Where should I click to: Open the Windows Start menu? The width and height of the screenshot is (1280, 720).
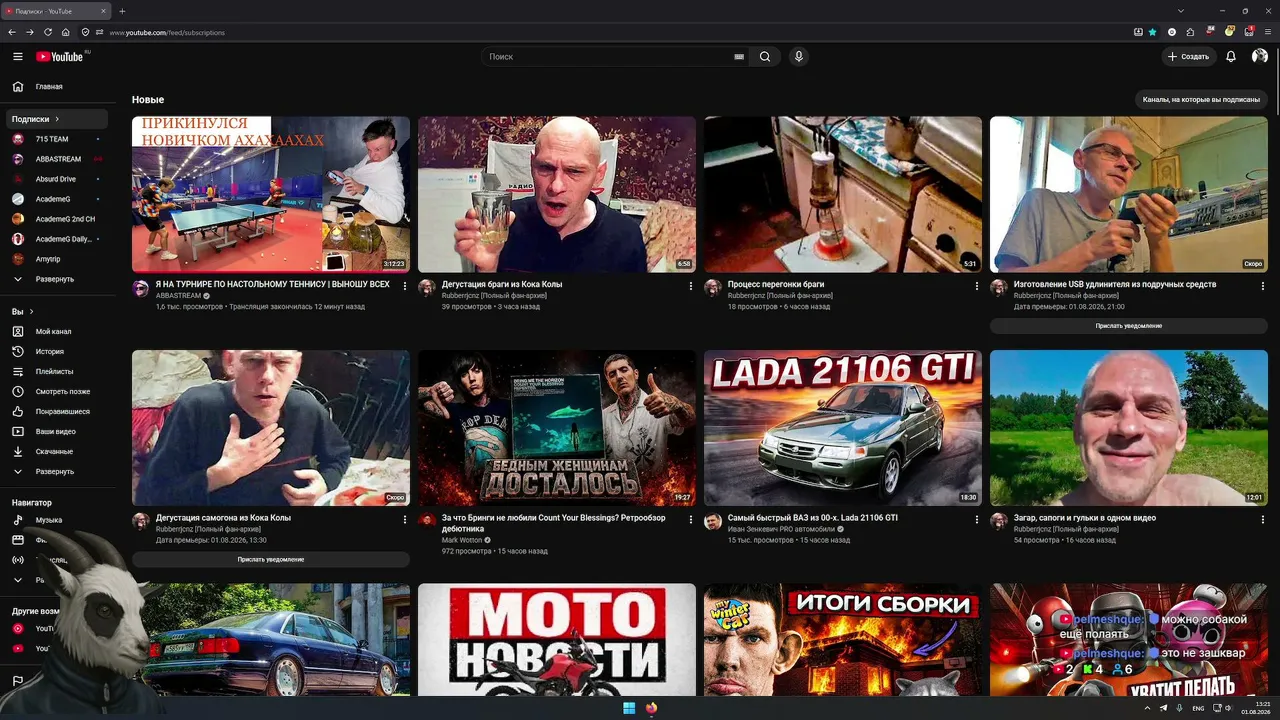[x=629, y=708]
